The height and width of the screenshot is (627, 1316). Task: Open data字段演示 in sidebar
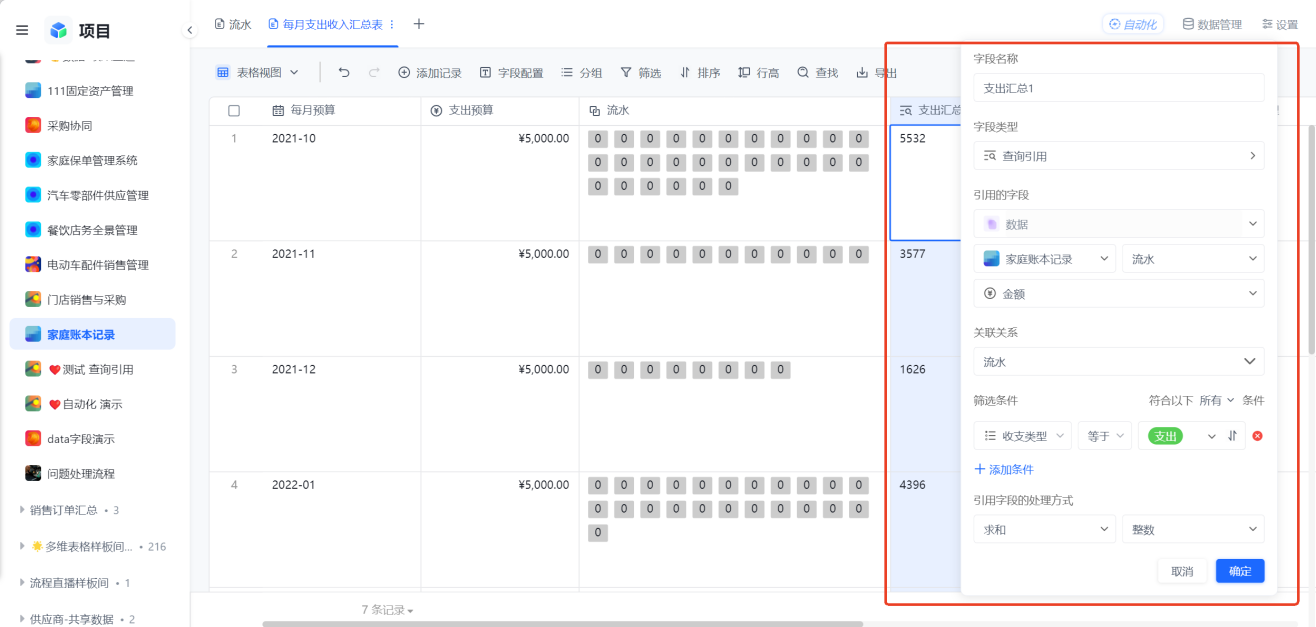coord(92,438)
